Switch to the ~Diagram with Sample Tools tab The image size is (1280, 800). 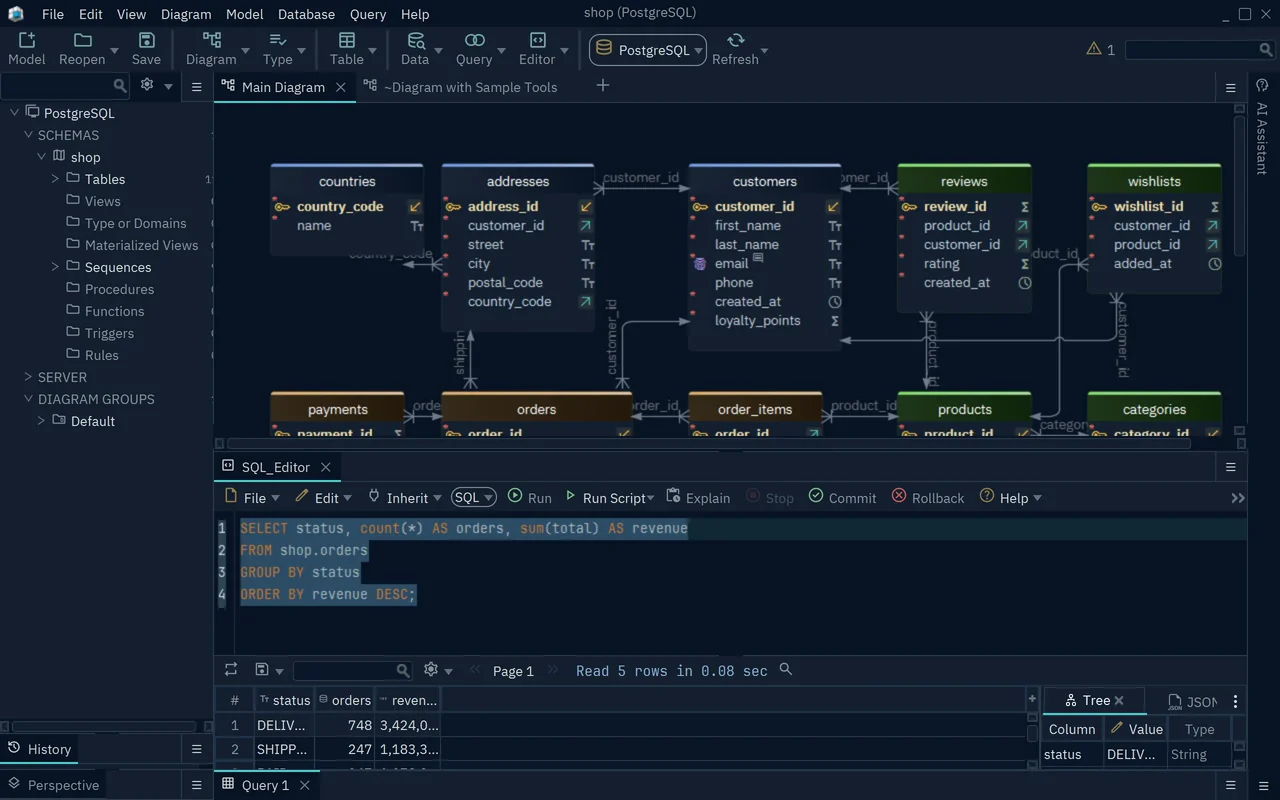pyautogui.click(x=460, y=87)
